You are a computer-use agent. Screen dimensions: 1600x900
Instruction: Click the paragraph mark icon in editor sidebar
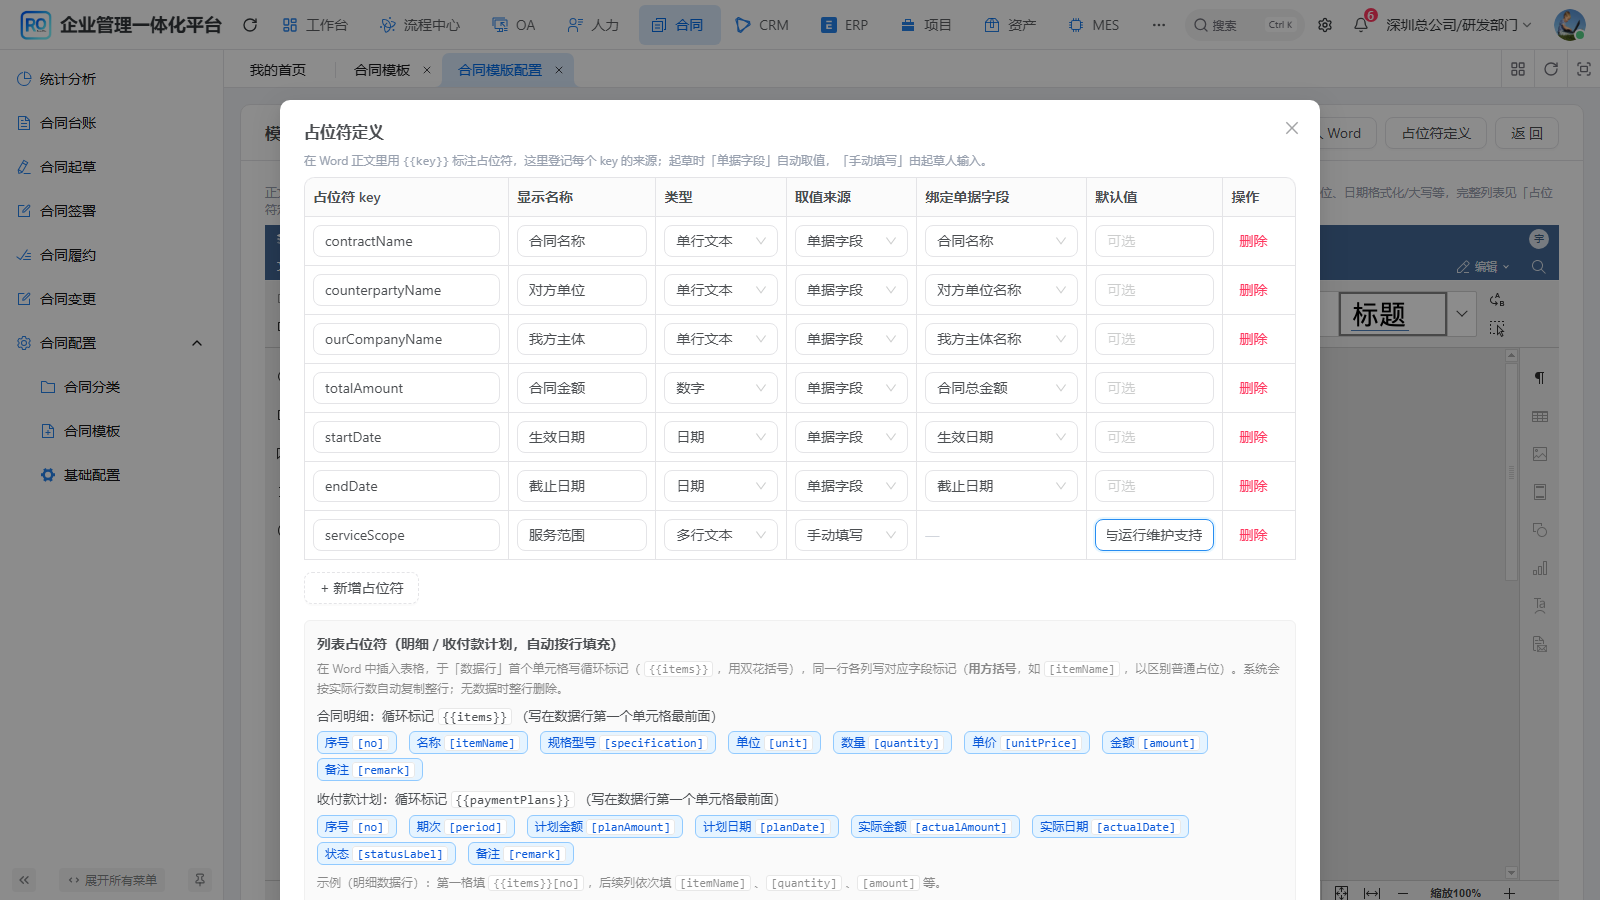(x=1540, y=378)
